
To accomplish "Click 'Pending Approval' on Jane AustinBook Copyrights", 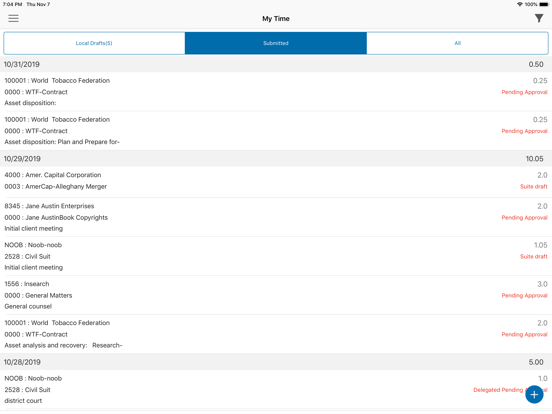I will click(x=525, y=218).
